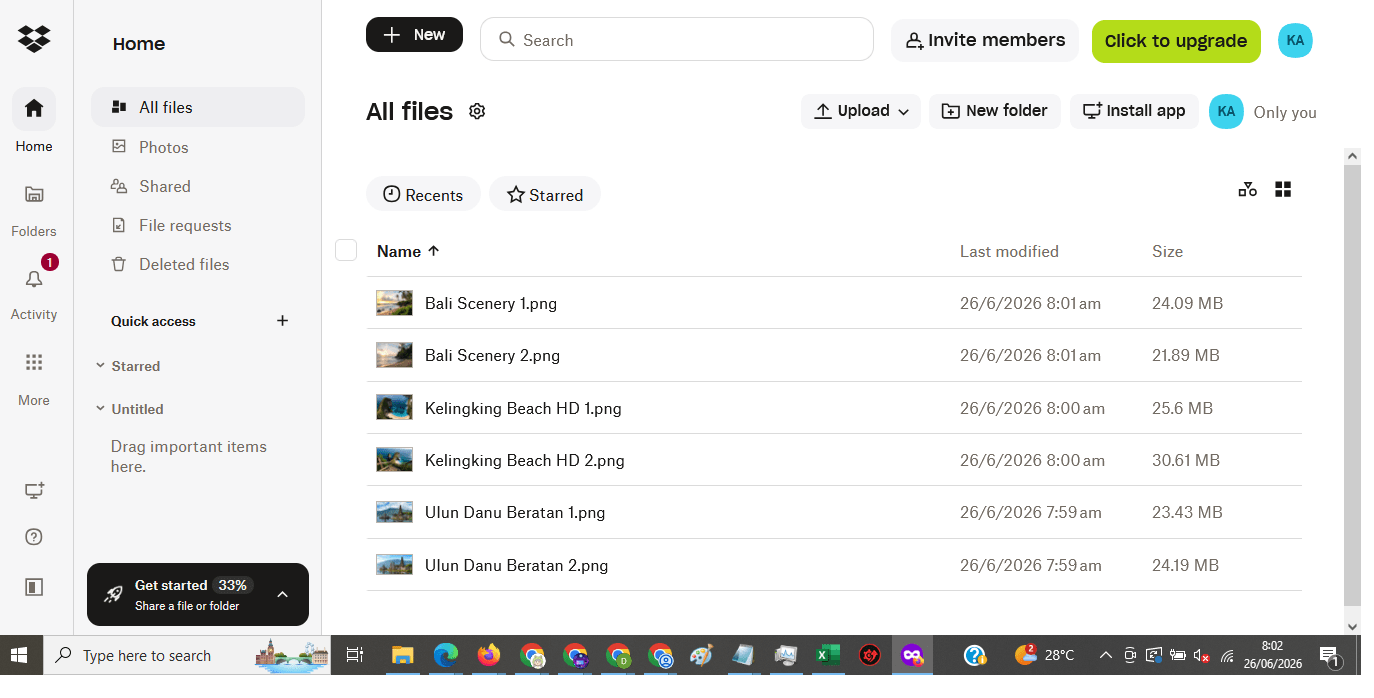
Task: Switch to grid view layout
Action: (x=1283, y=189)
